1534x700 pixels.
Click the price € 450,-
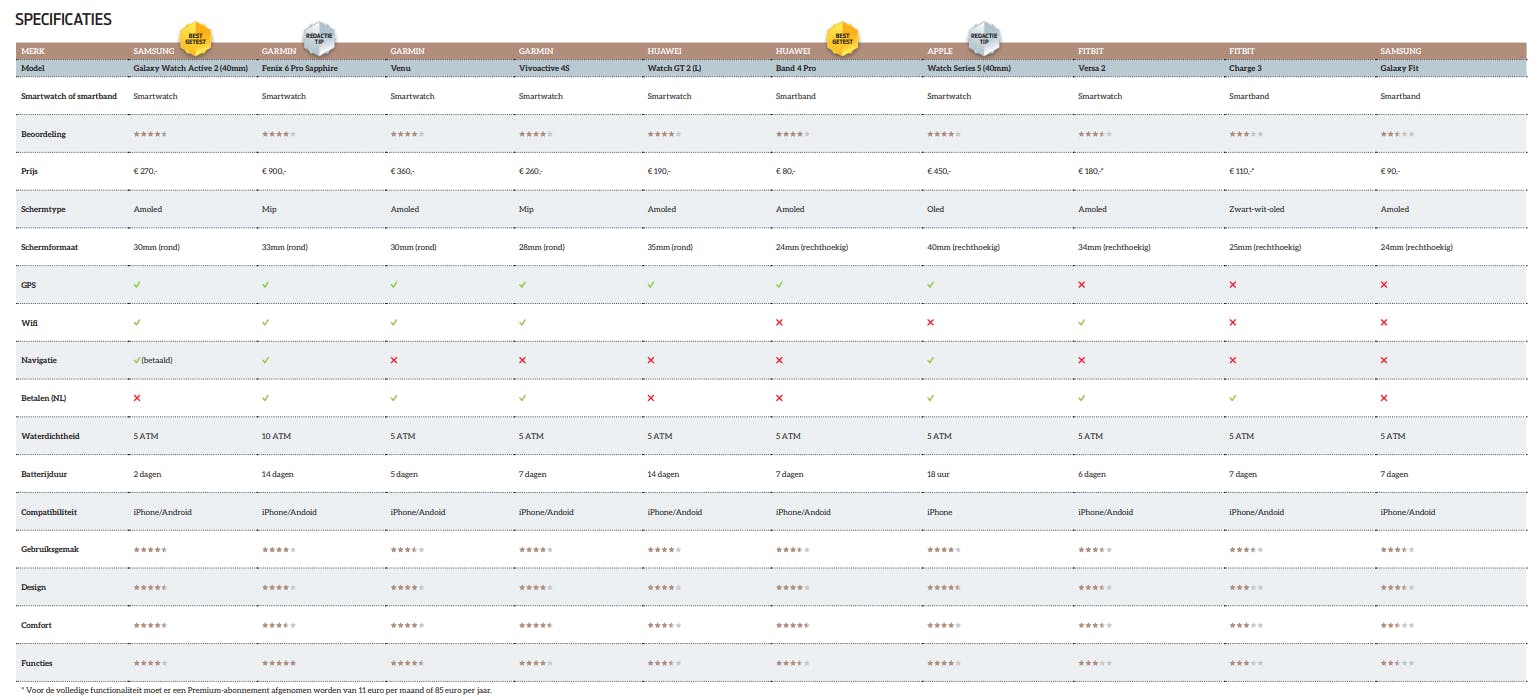click(939, 172)
